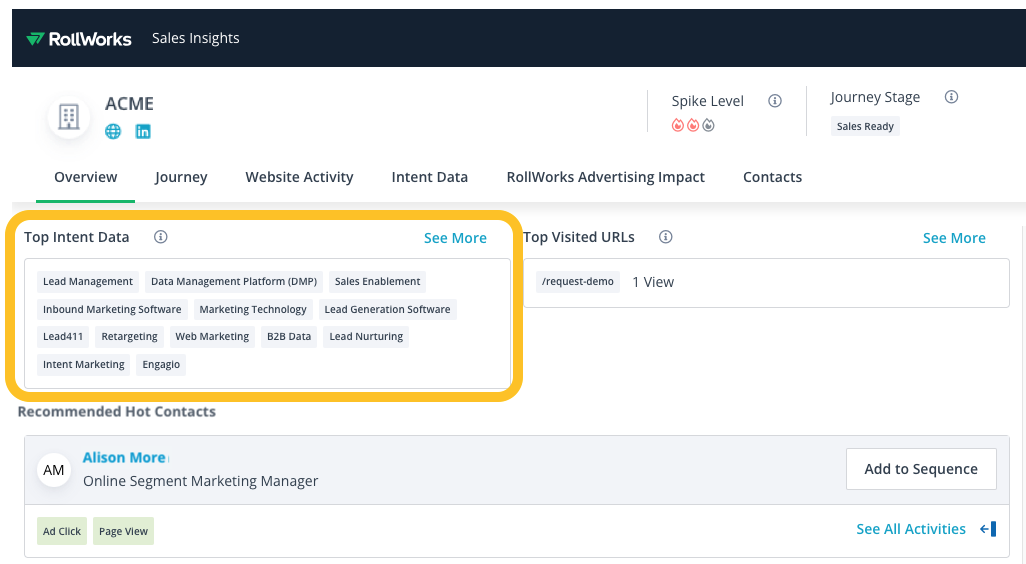Open ACME LinkedIn profile icon

[143, 132]
